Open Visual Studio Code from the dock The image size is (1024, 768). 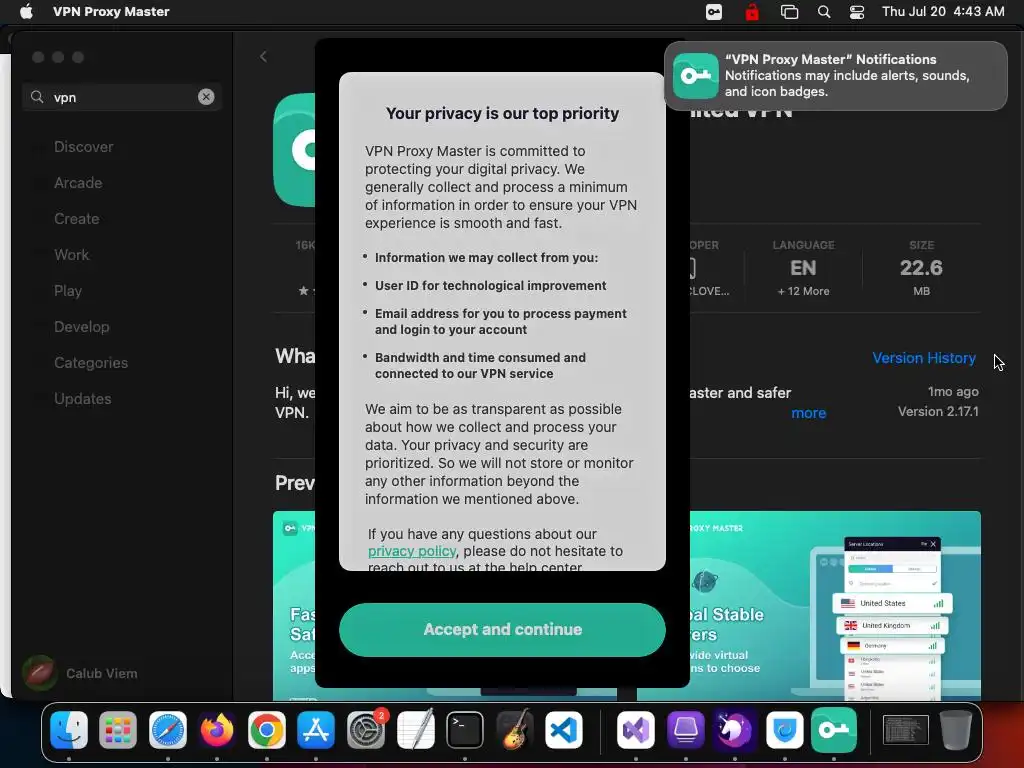click(564, 730)
